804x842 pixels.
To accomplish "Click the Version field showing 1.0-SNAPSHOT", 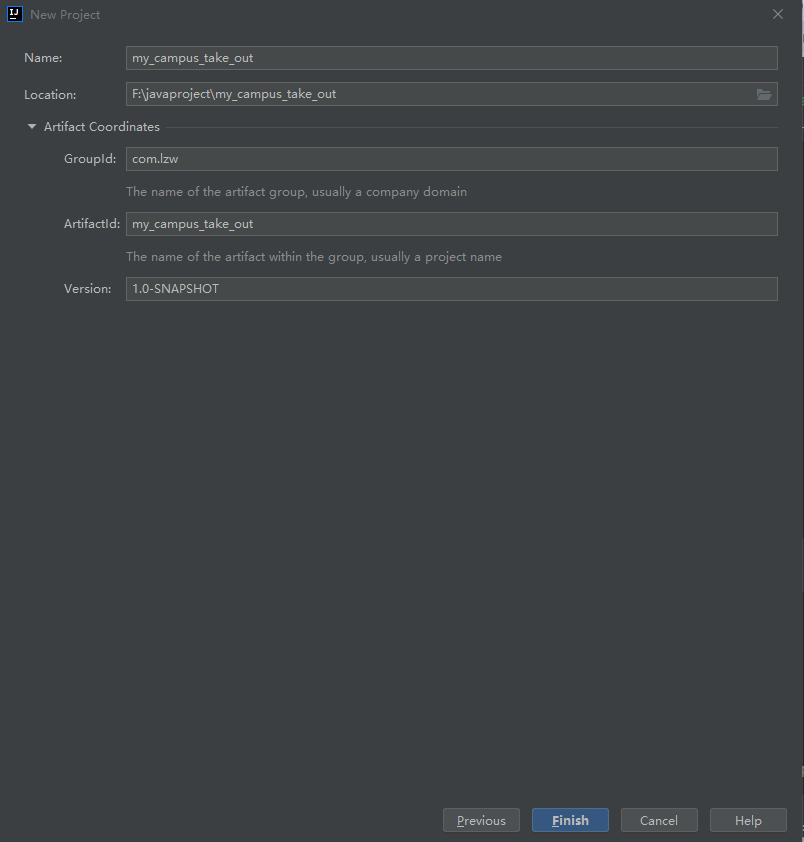I will click(451, 289).
